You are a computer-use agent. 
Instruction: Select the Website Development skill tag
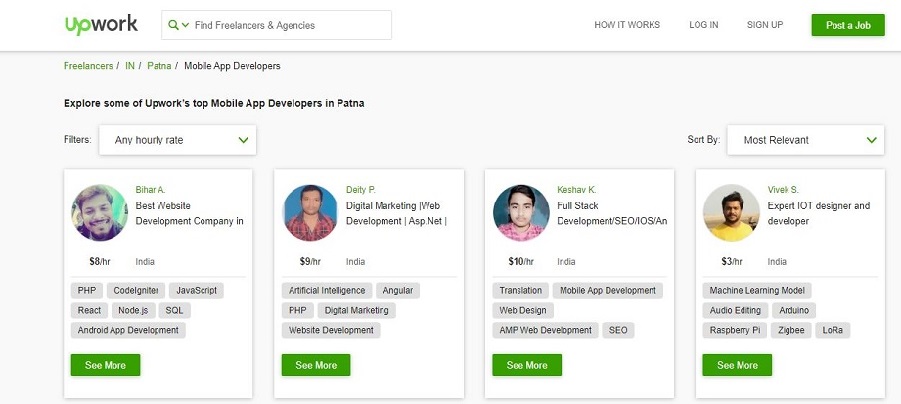[x=331, y=330]
